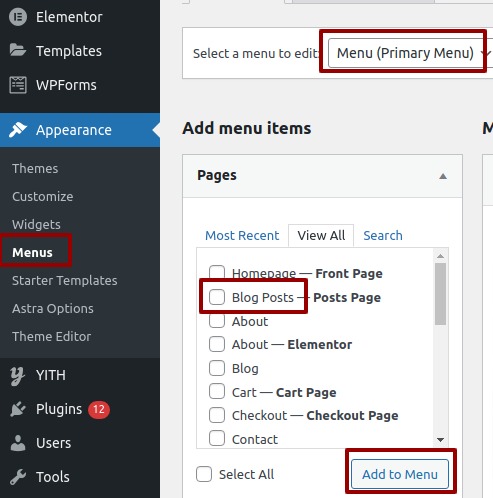Toggle the Select All checkbox

(204, 474)
